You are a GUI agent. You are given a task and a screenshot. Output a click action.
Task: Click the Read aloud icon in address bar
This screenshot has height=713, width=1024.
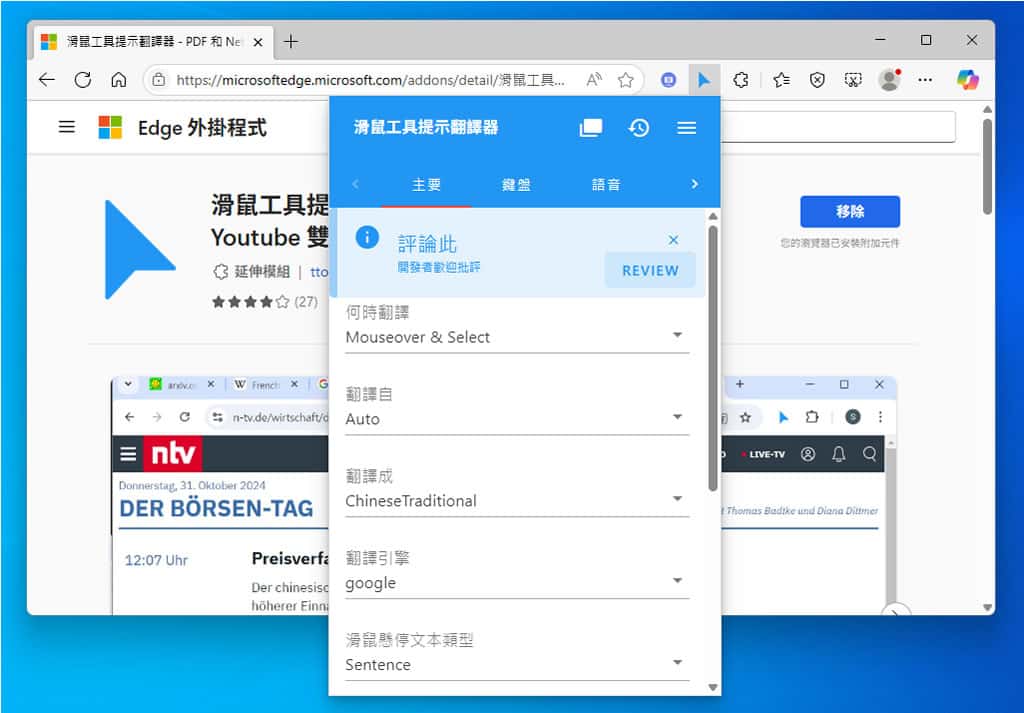tap(594, 80)
